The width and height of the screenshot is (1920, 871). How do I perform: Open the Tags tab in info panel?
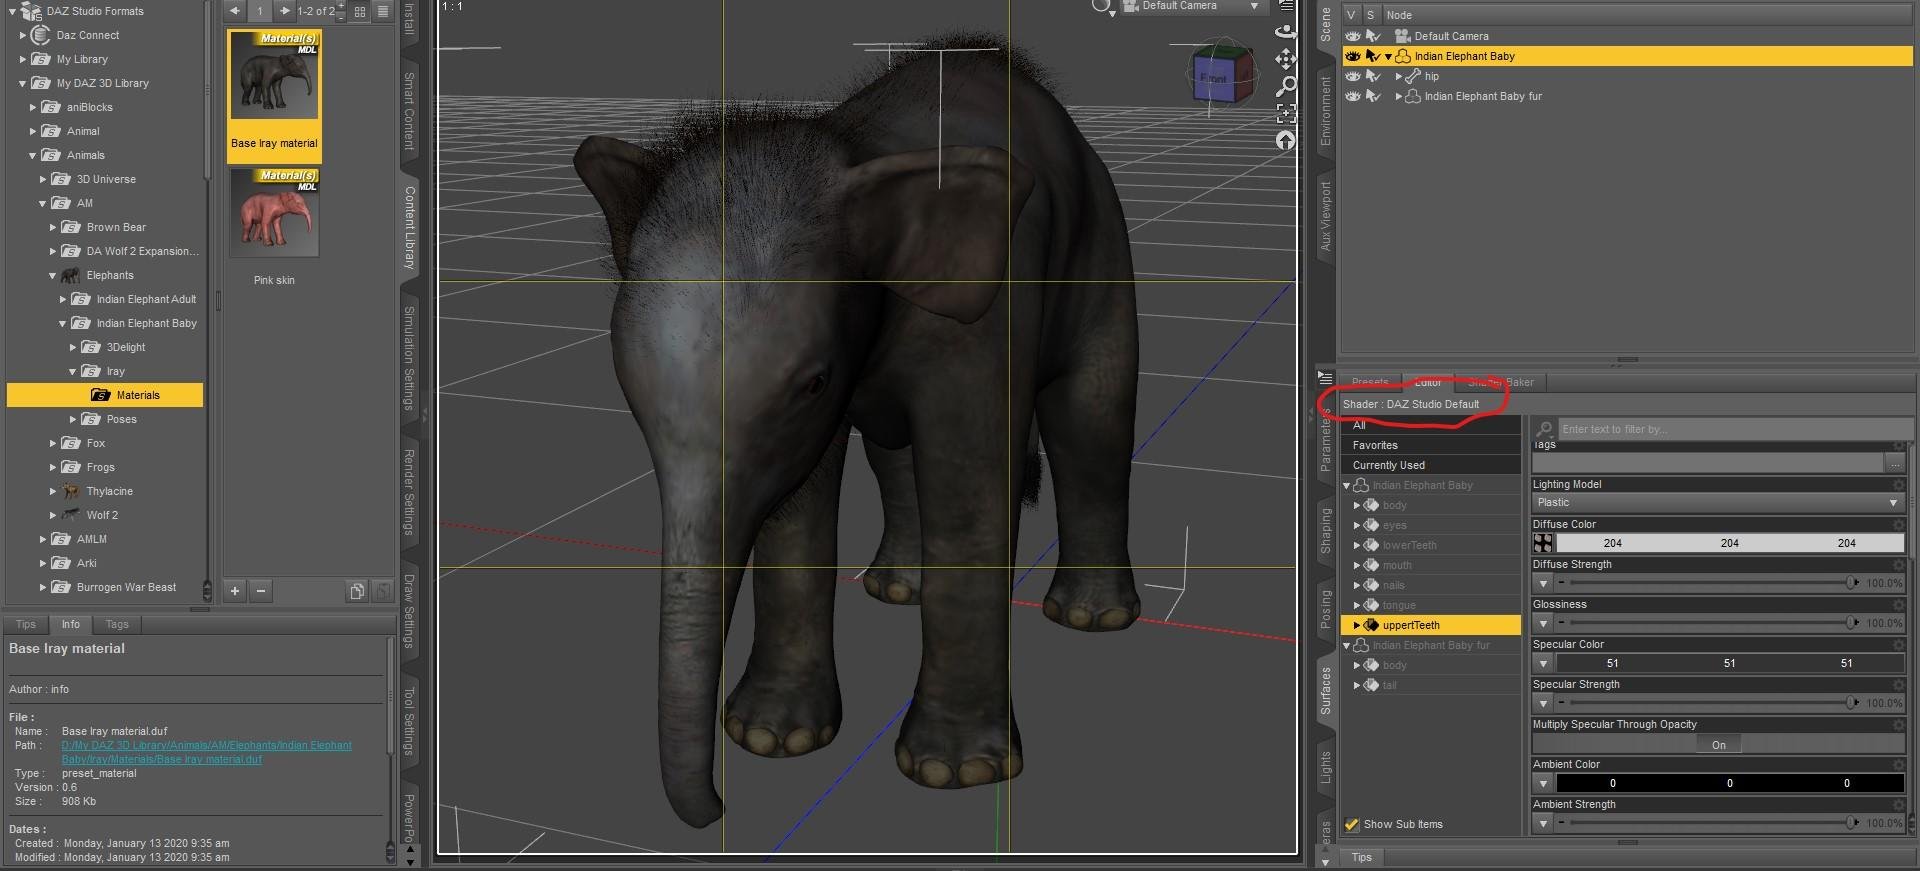[x=117, y=625]
